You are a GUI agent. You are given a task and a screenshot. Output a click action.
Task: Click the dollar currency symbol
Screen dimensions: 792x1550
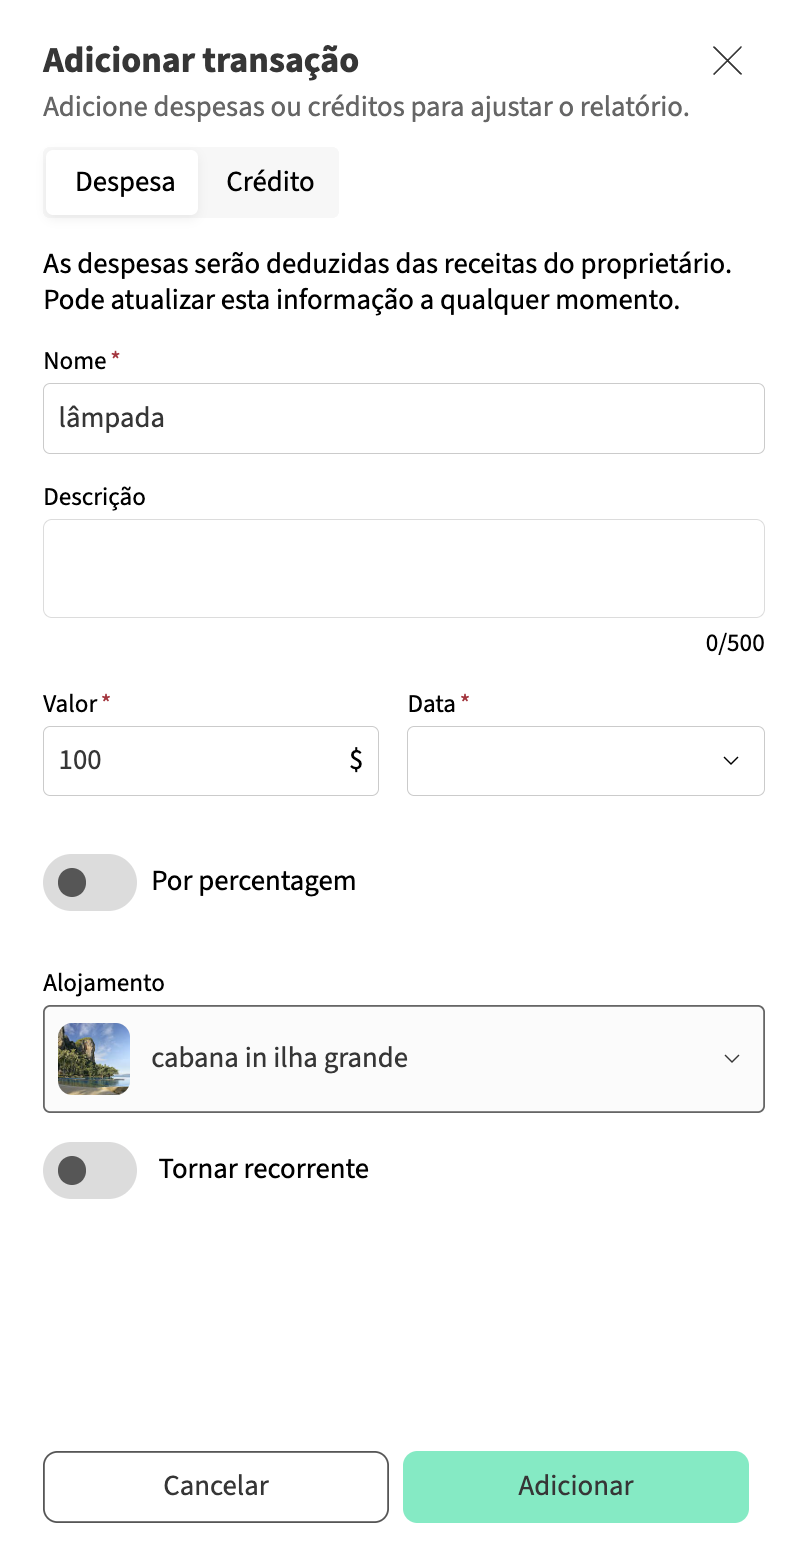(x=356, y=761)
